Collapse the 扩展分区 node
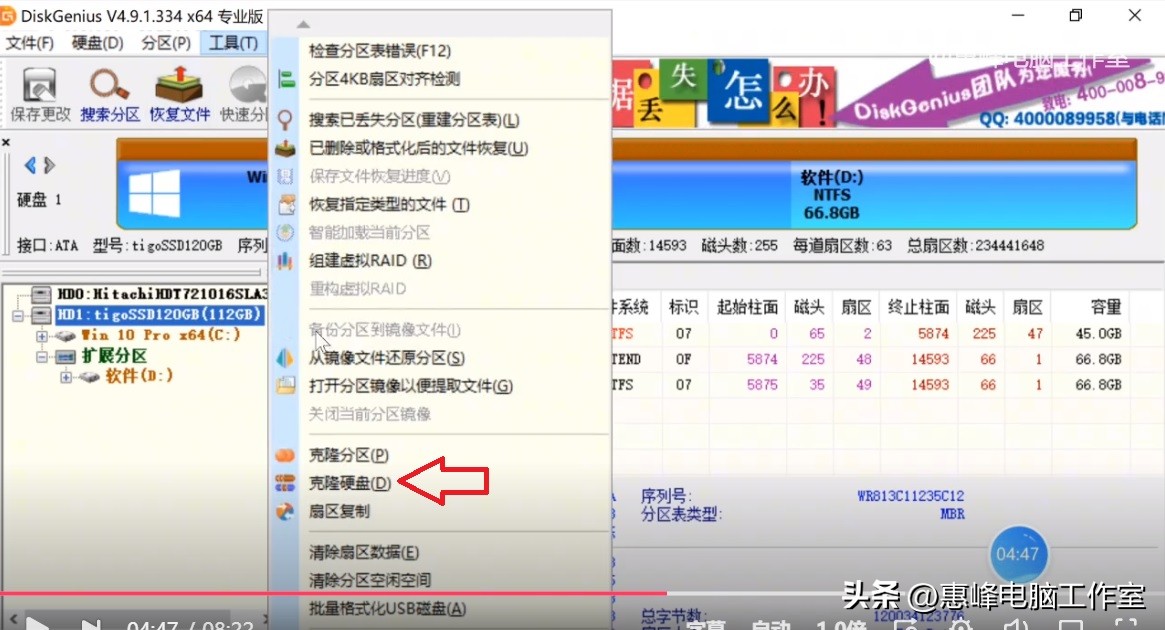Screen dimensions: 1165x630 [42, 357]
